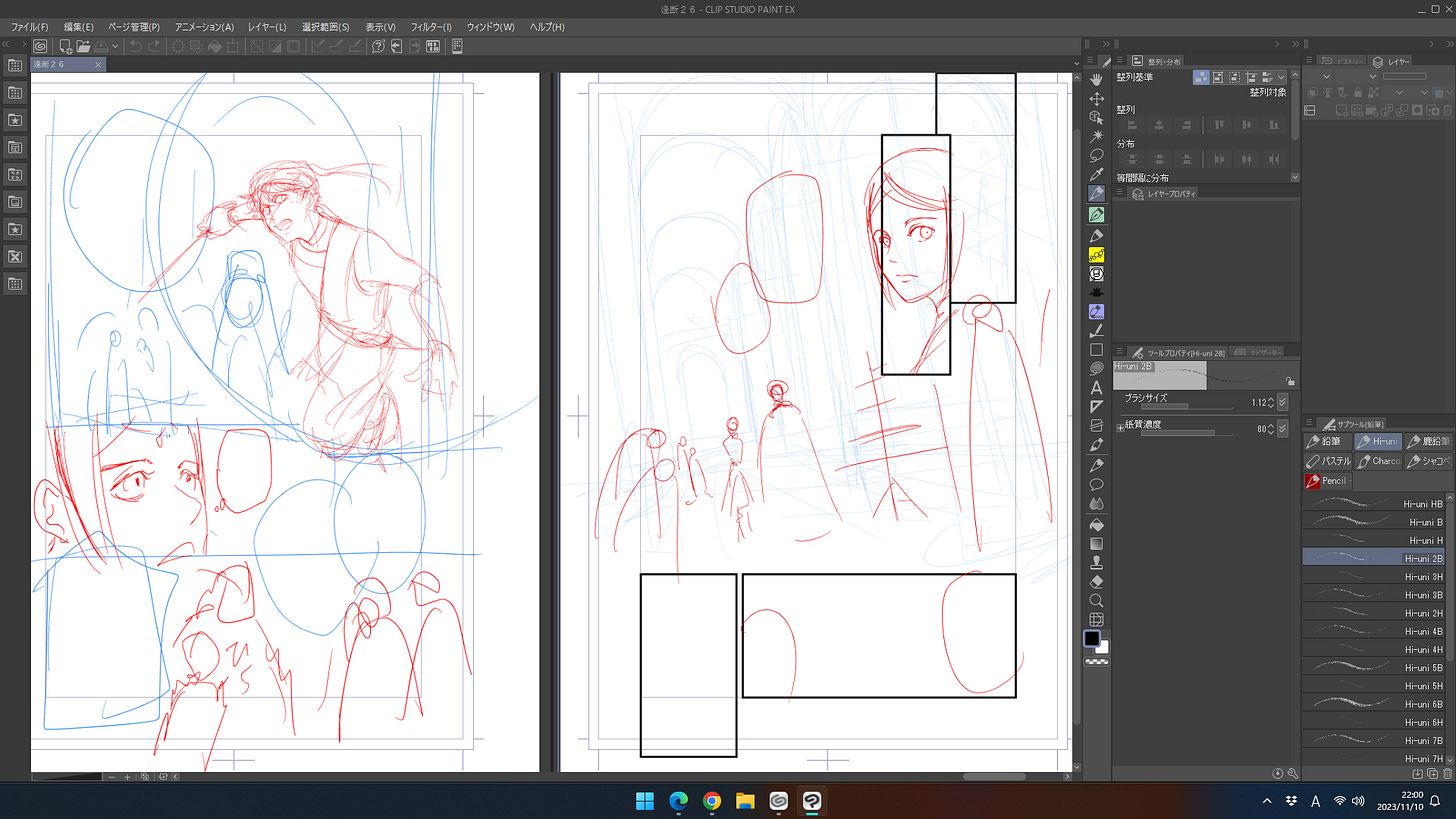Choose the Hi-uni 4B brush

coord(1375,631)
